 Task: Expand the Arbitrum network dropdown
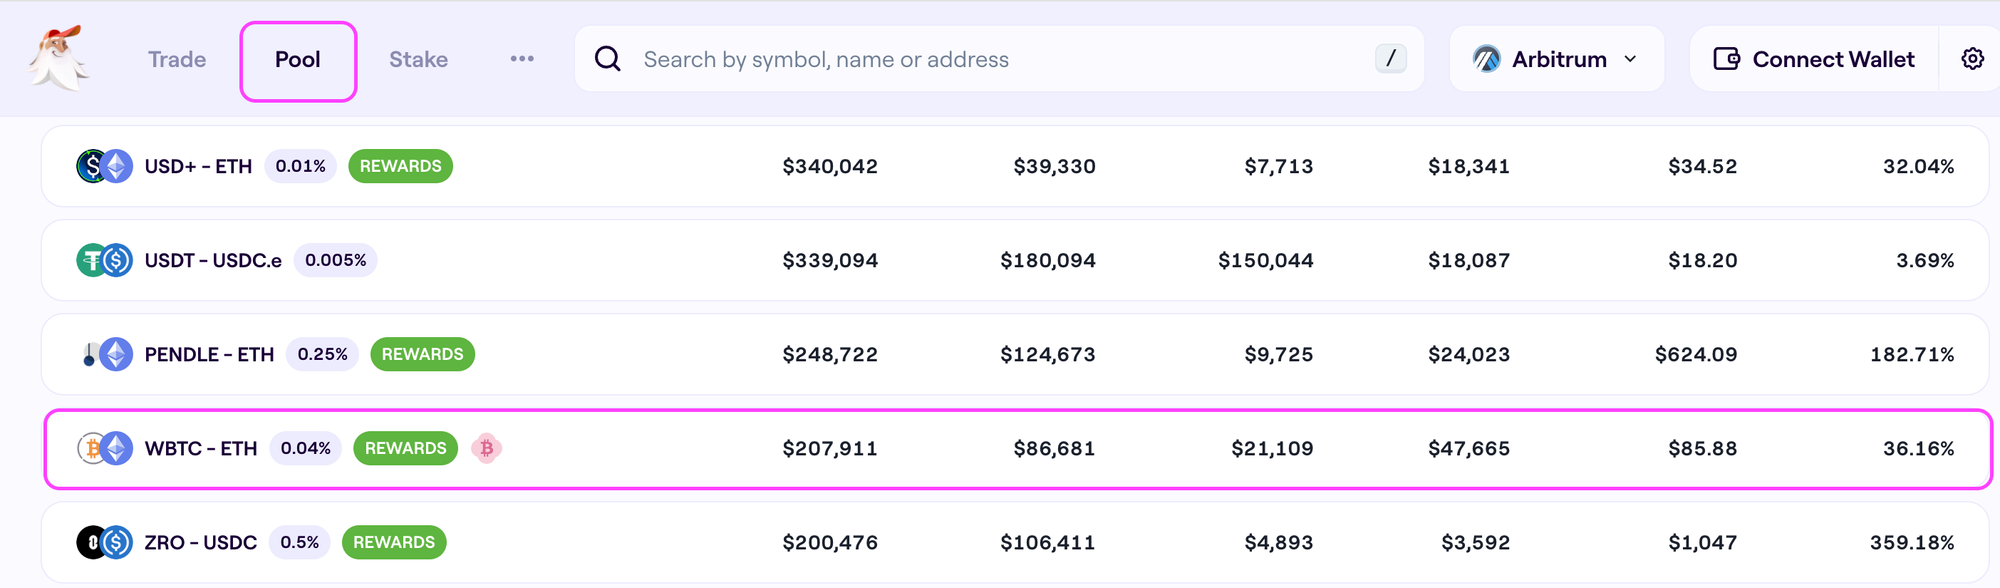pyautogui.click(x=1556, y=59)
